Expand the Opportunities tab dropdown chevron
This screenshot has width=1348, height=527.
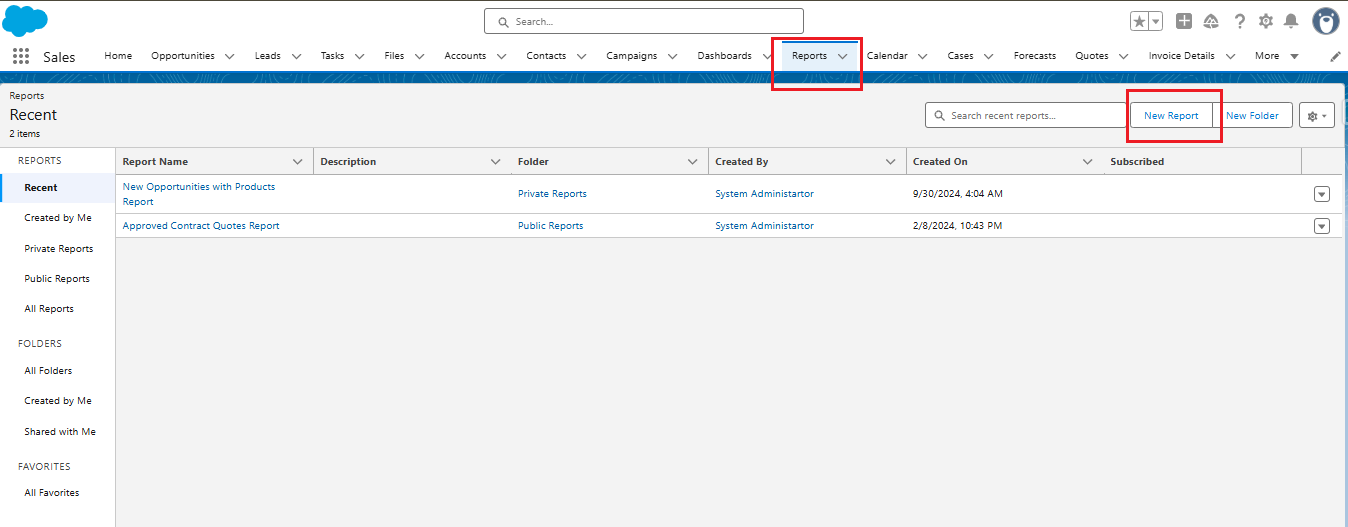point(230,57)
